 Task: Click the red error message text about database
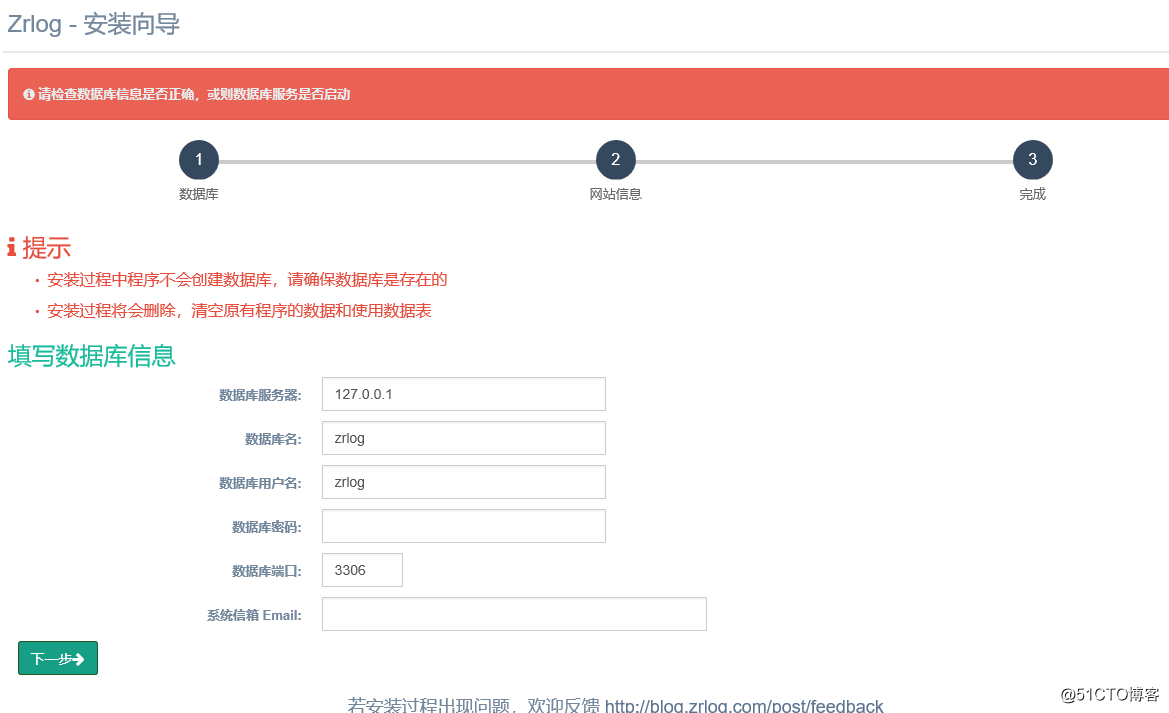point(194,95)
